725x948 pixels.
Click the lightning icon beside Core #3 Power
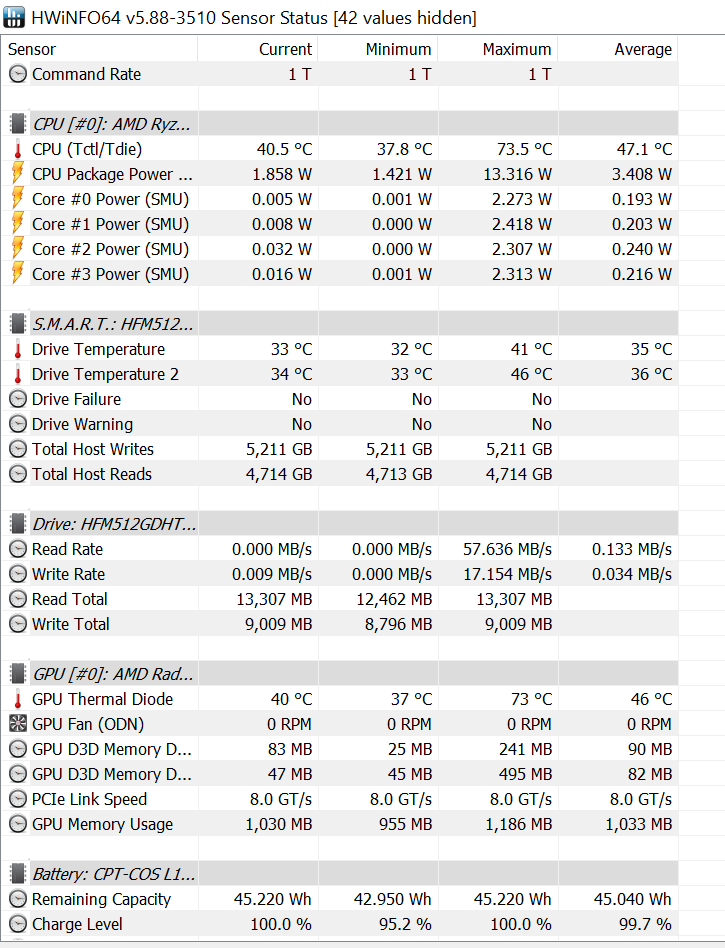tap(17, 274)
